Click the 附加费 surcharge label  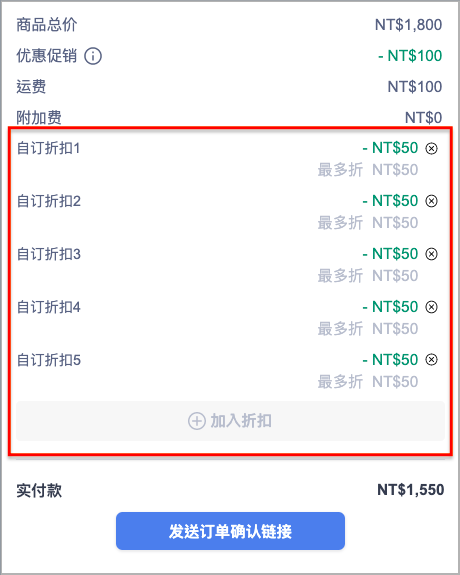pyautogui.click(x=39, y=118)
